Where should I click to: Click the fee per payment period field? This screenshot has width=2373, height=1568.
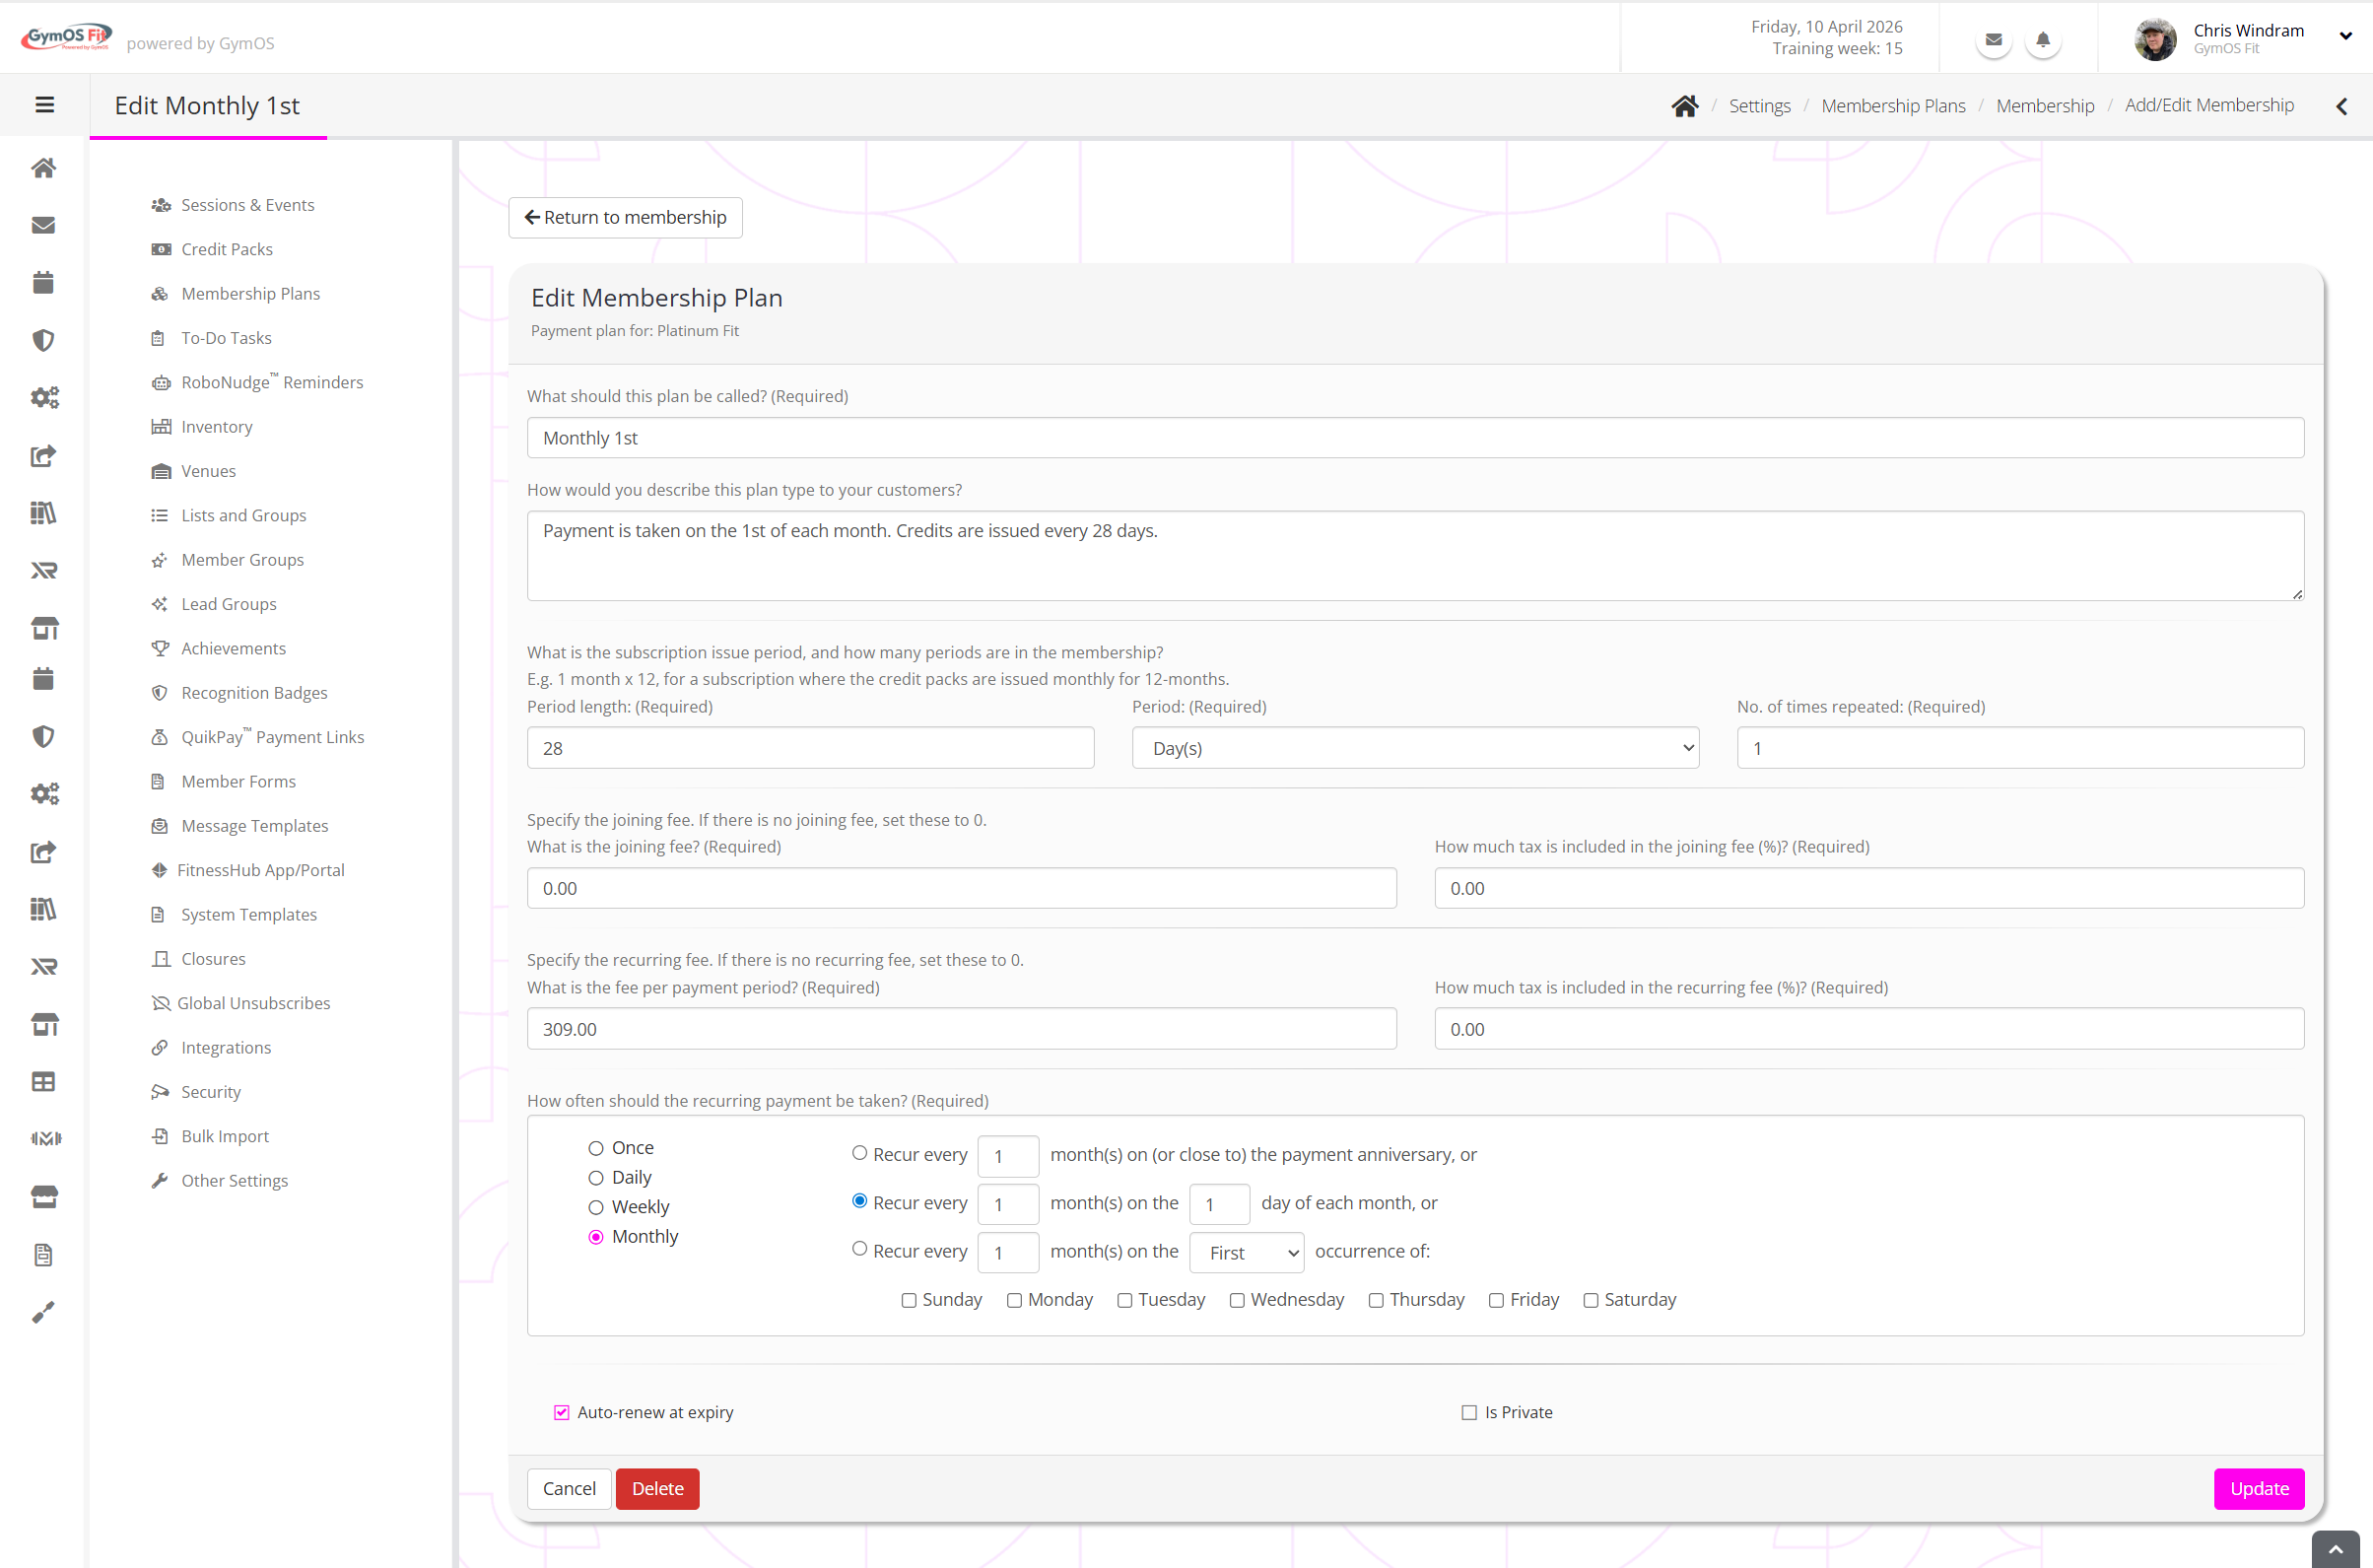(x=961, y=1029)
